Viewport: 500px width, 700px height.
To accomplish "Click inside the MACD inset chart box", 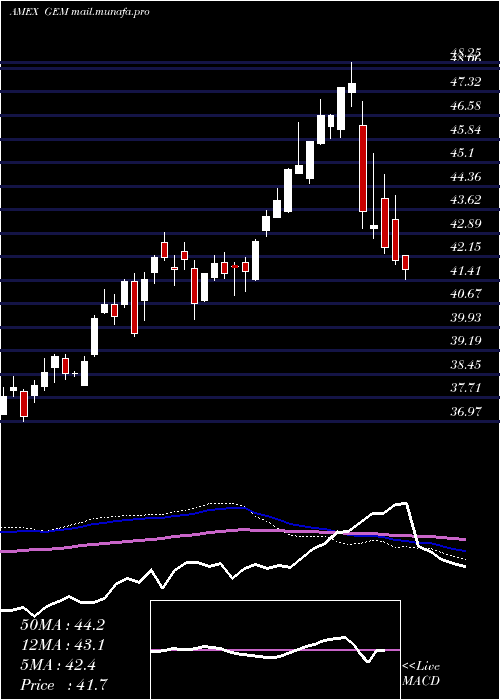I will point(275,650).
